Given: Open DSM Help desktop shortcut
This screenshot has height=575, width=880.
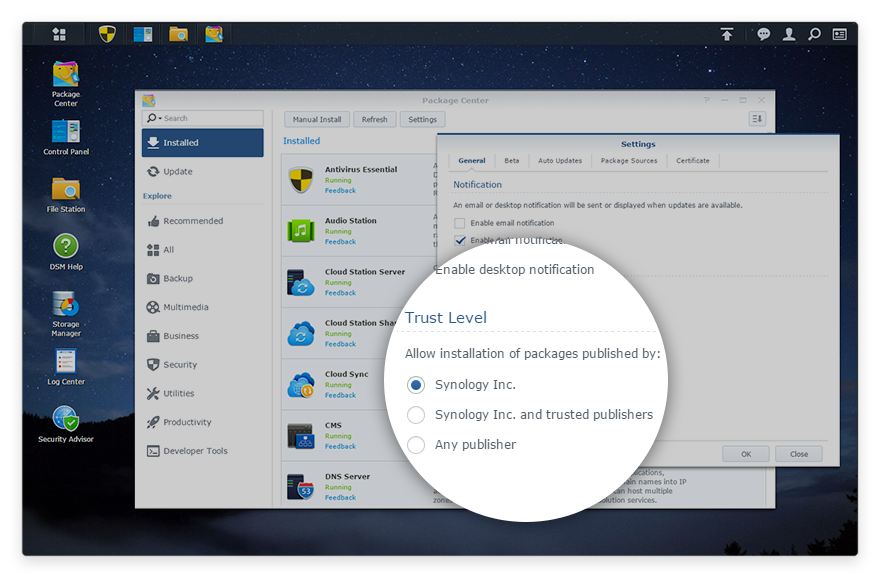Looking at the screenshot, I should (66, 252).
